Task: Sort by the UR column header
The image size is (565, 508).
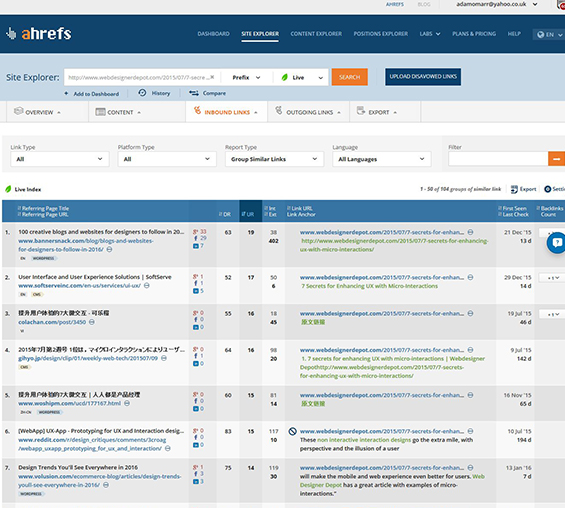Action: (248, 214)
